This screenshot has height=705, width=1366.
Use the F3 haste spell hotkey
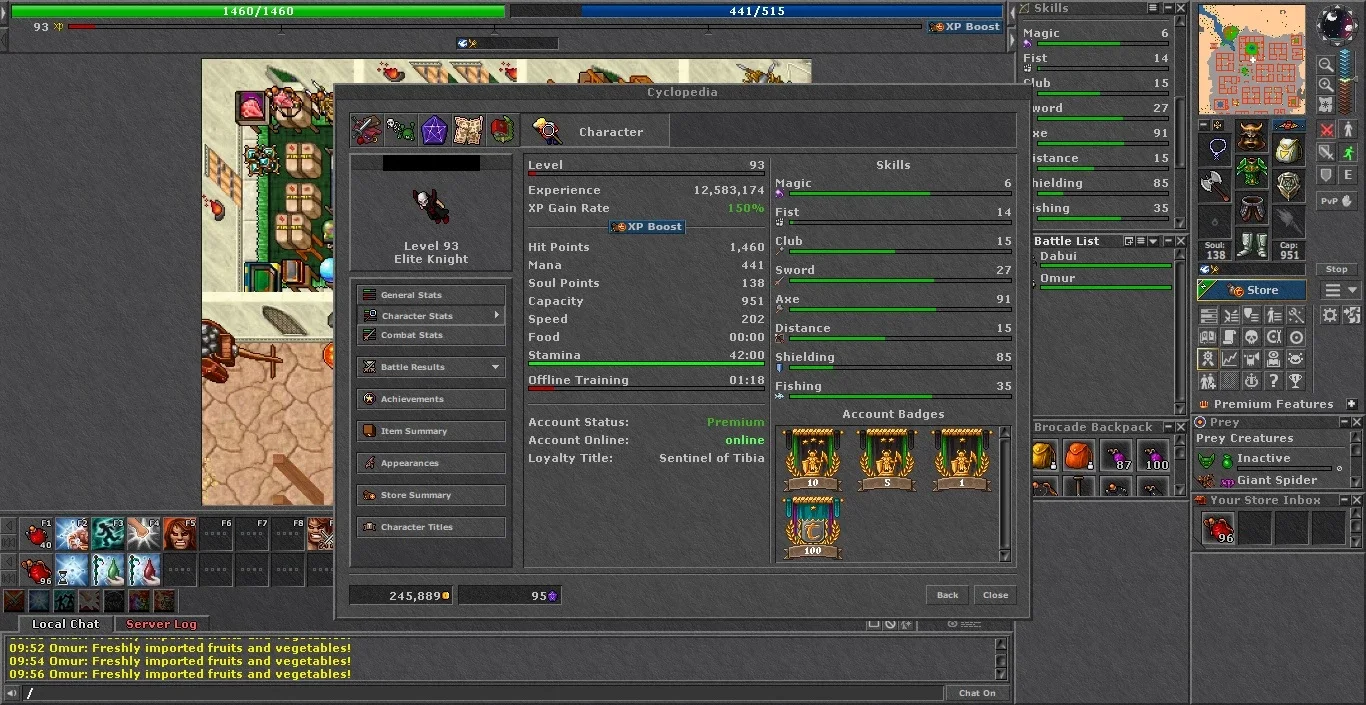pos(109,534)
